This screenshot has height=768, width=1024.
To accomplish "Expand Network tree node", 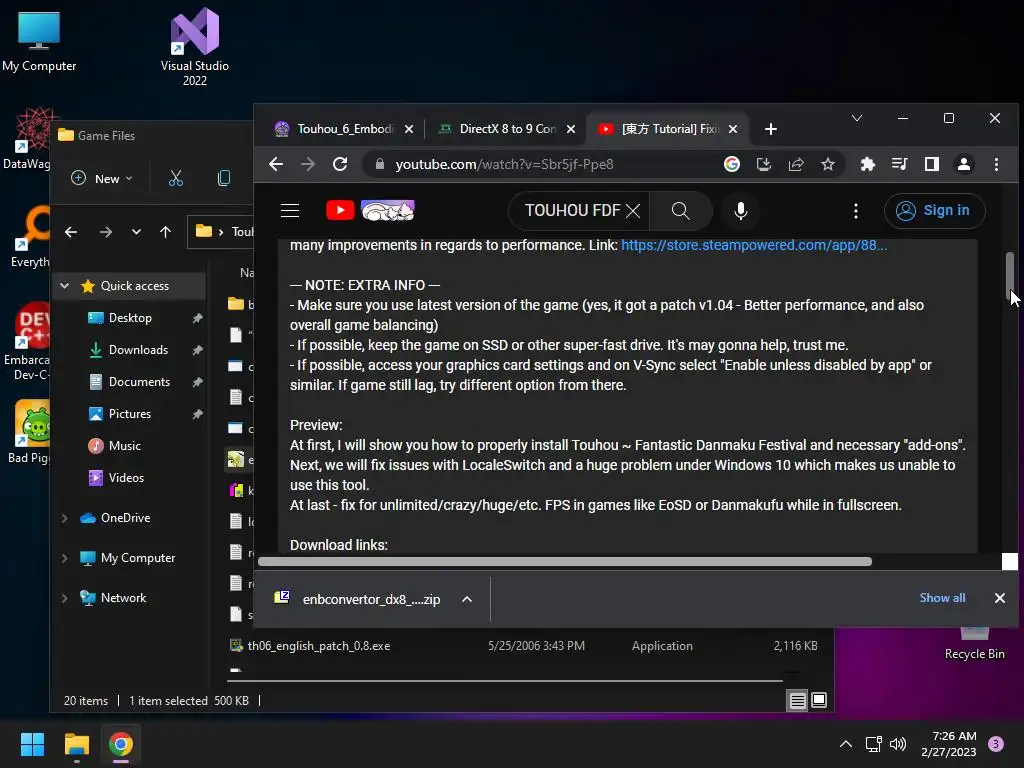I will point(65,598).
